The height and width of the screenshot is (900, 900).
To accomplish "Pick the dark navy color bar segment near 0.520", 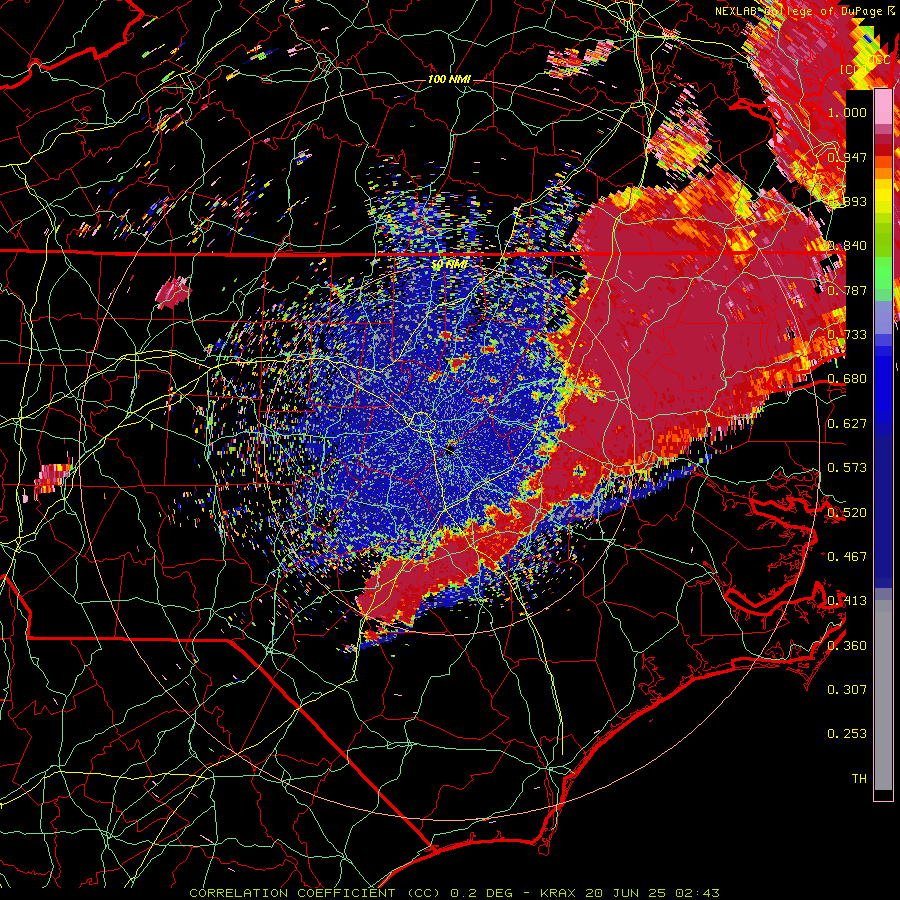I will [x=883, y=511].
